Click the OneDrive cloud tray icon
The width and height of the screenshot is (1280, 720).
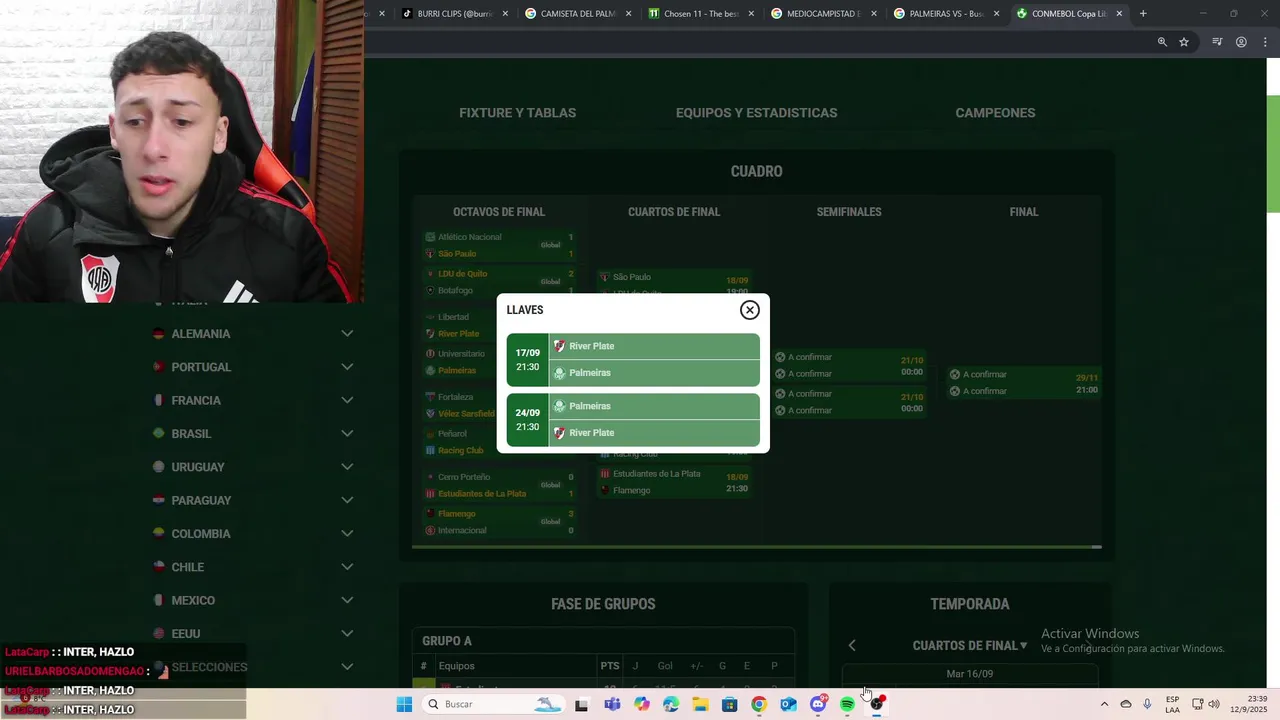point(1126,704)
